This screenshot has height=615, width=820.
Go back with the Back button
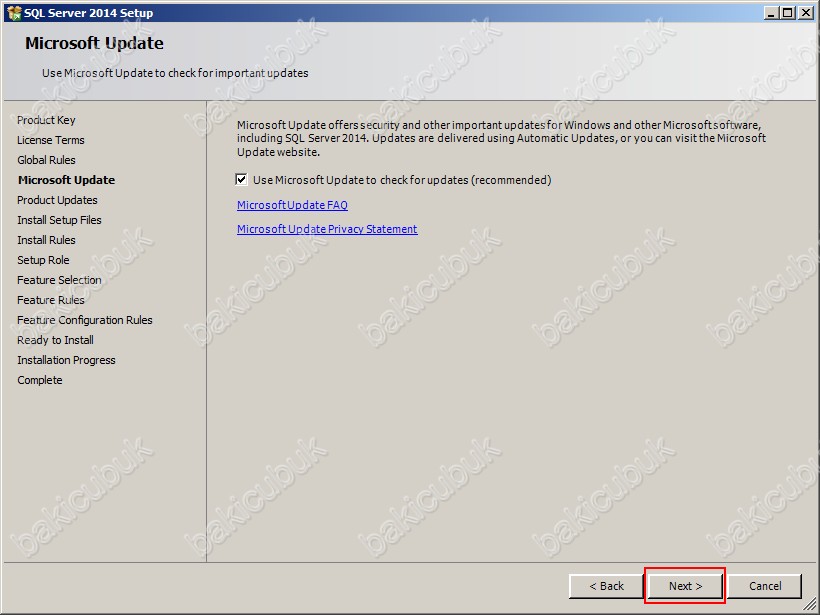[x=606, y=586]
